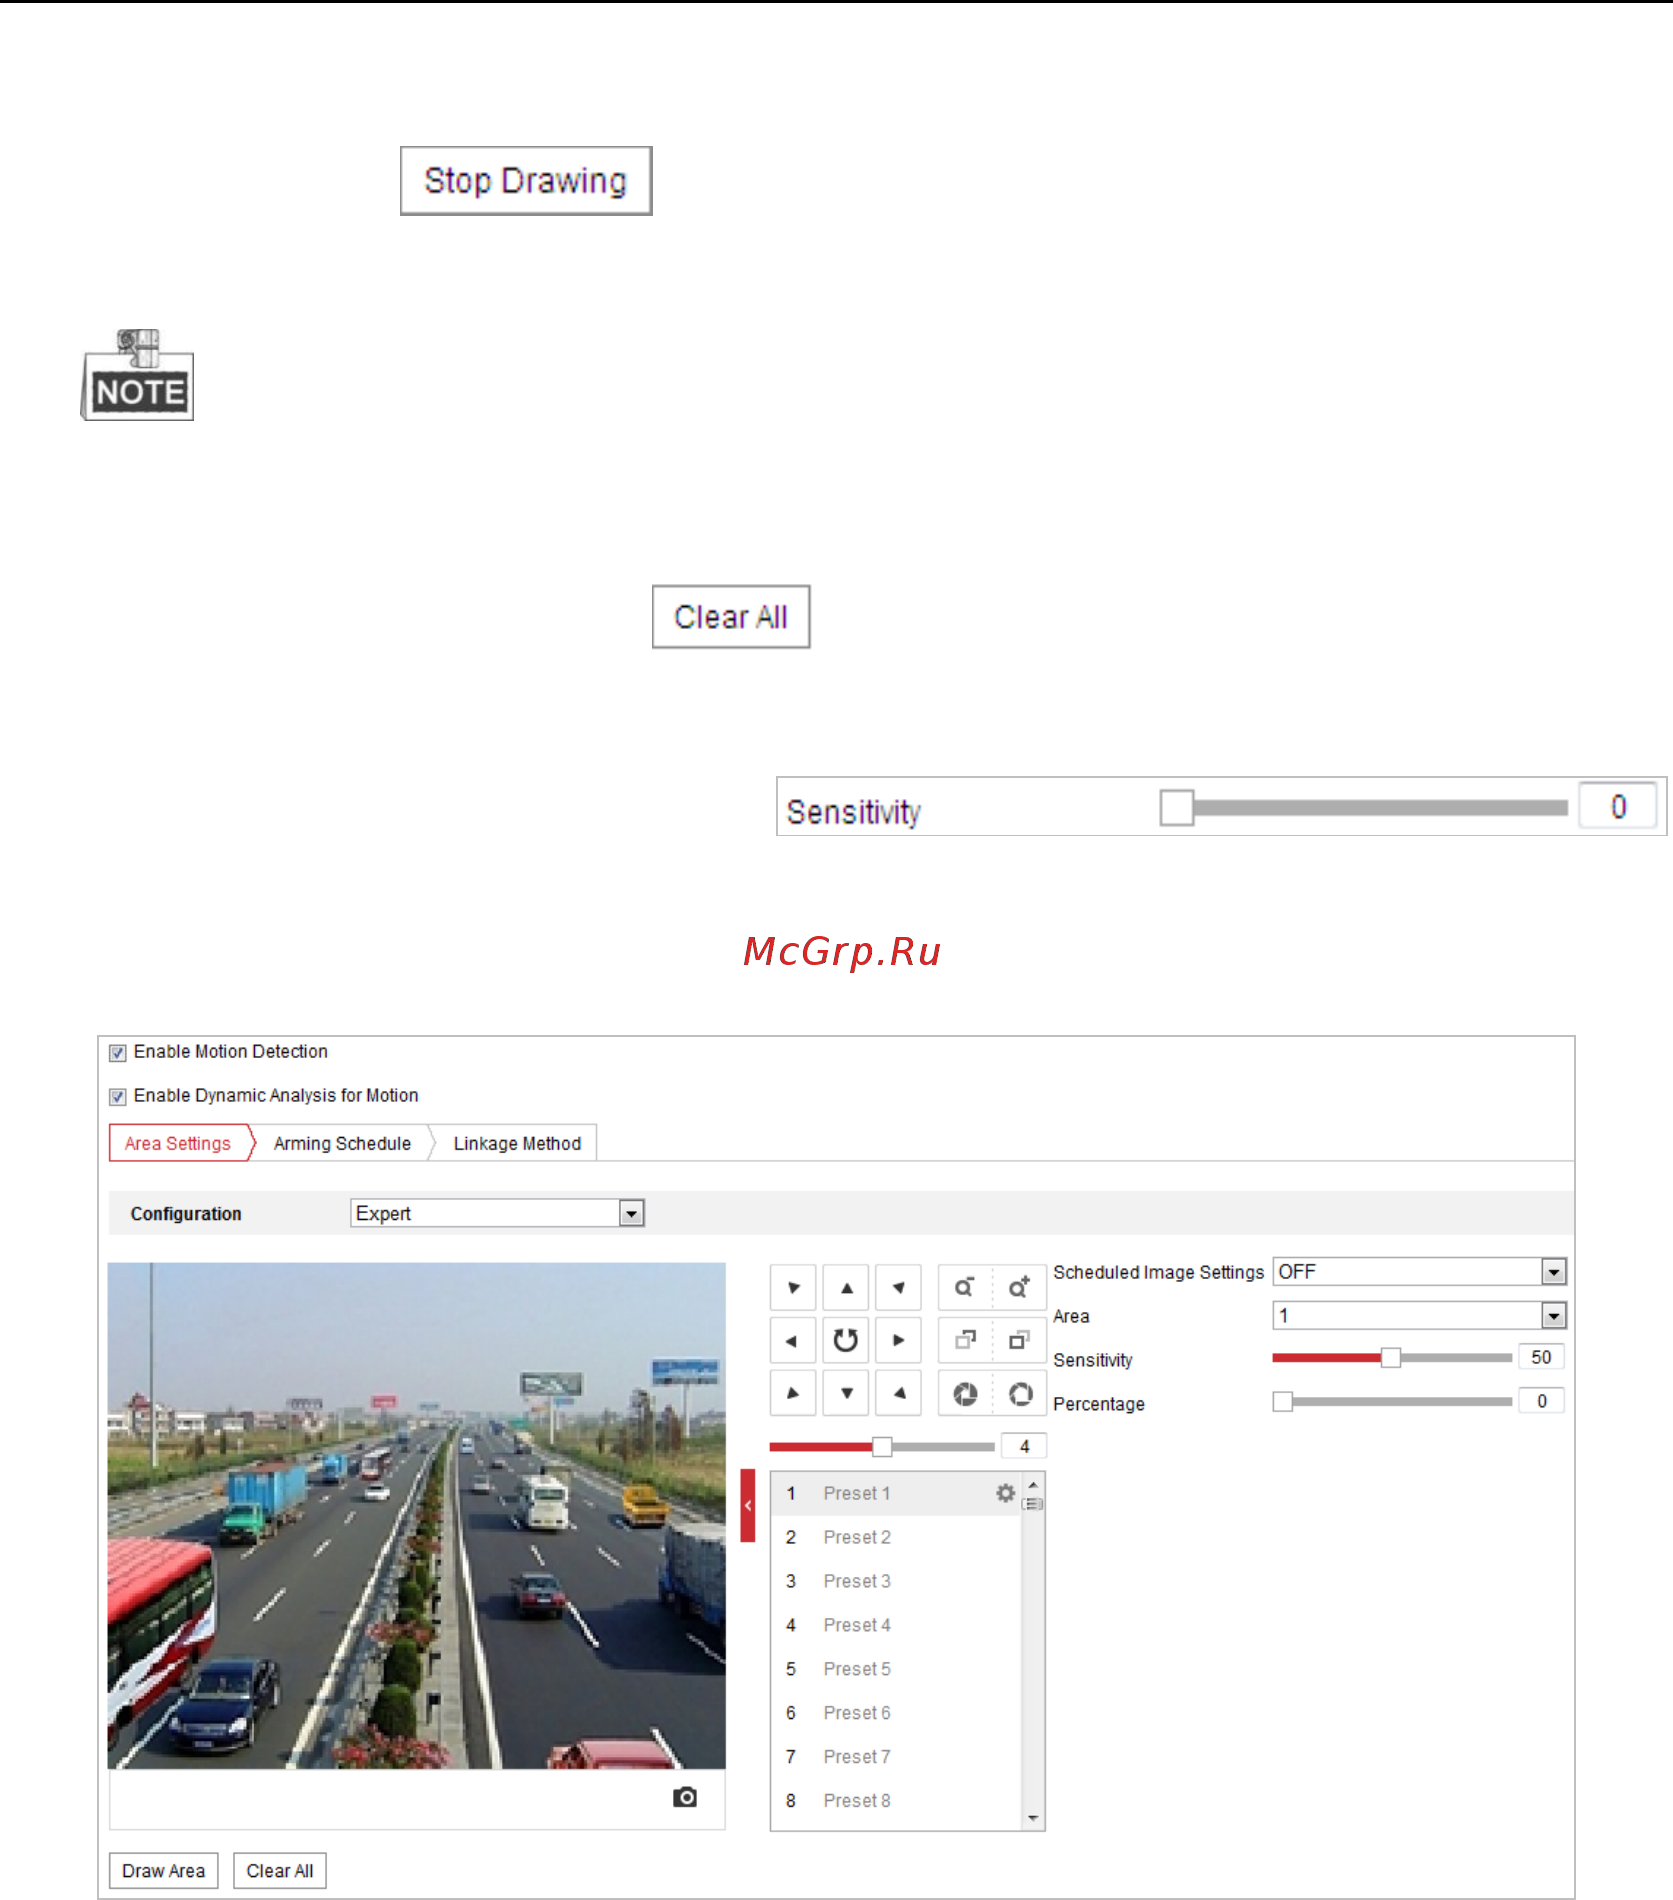
Task: Toggle Enable Dynamic Analysis for Motion checkbox
Action: (x=118, y=1097)
